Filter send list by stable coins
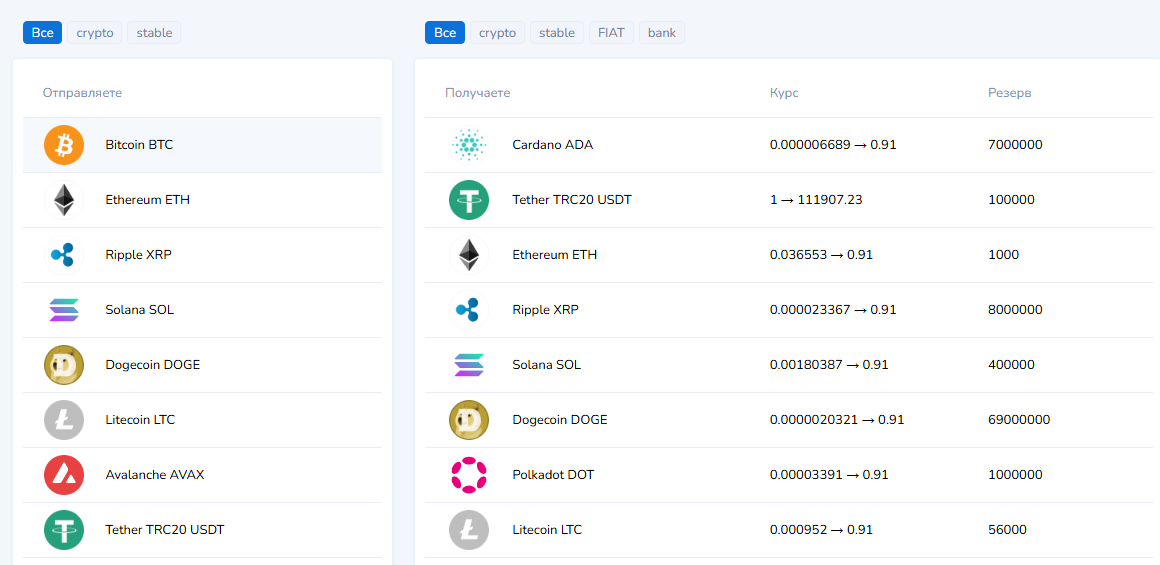1160x565 pixels. click(x=154, y=33)
